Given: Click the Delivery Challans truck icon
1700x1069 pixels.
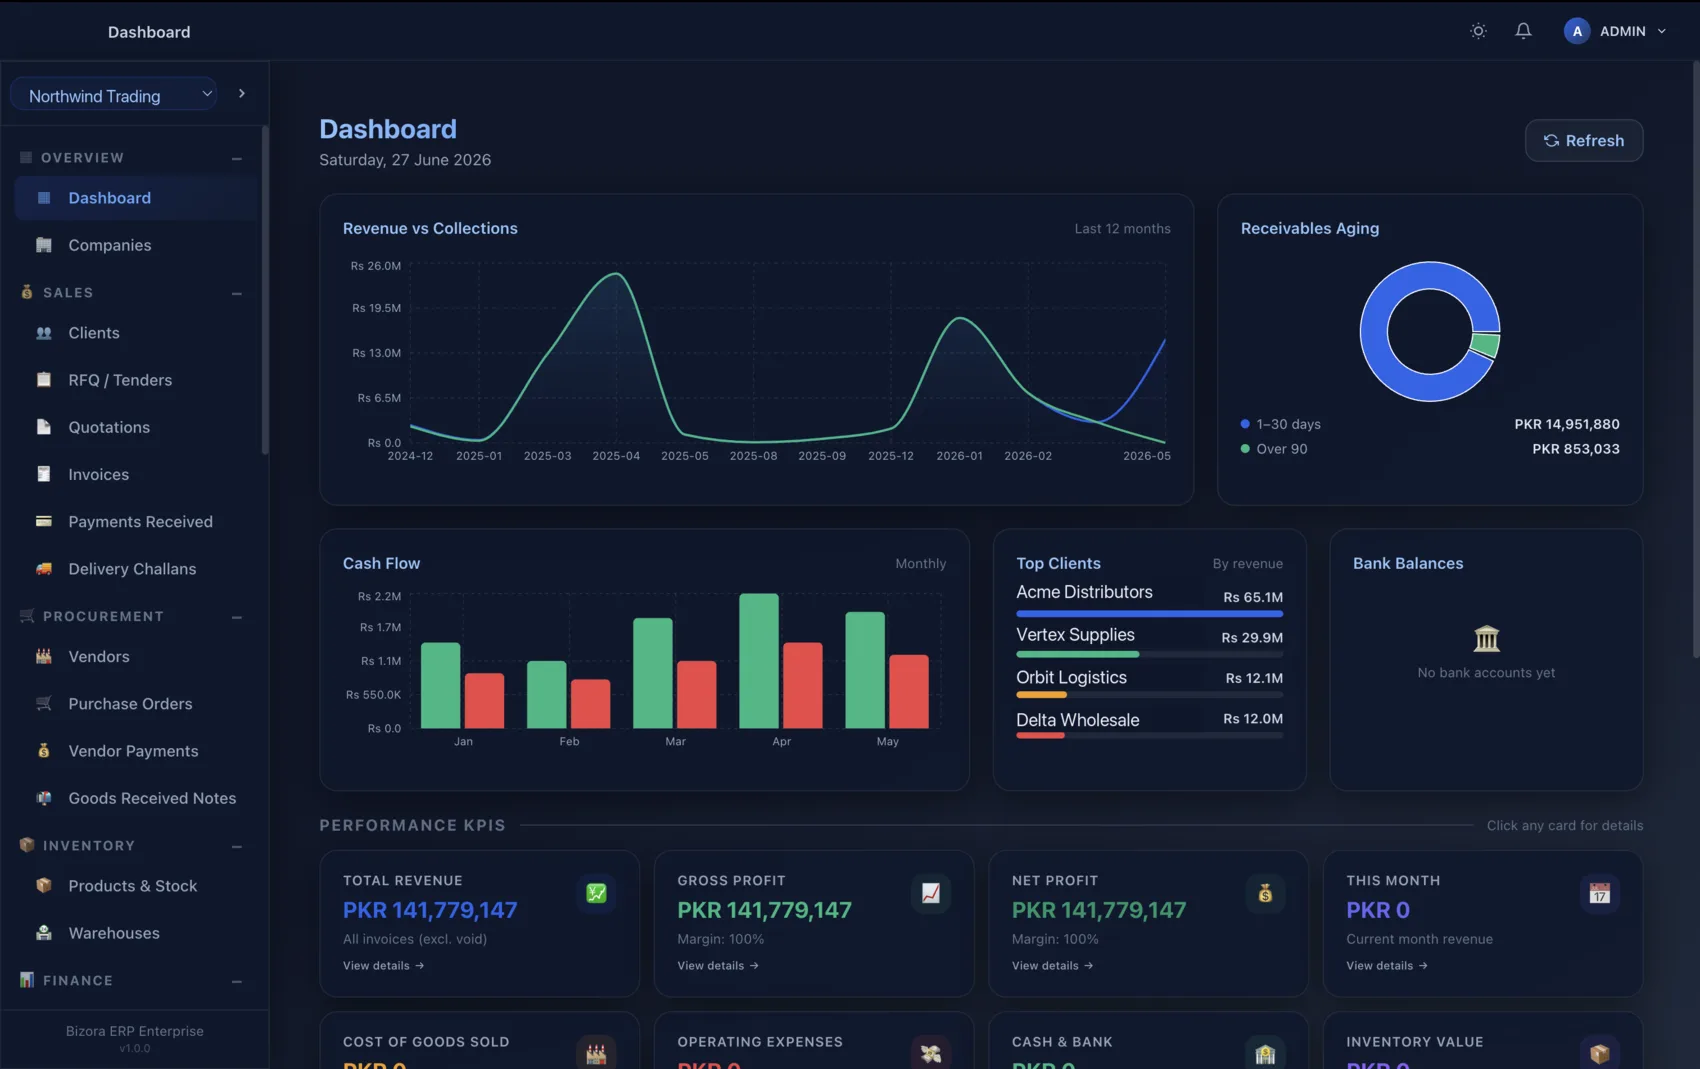Looking at the screenshot, I should tap(43, 569).
